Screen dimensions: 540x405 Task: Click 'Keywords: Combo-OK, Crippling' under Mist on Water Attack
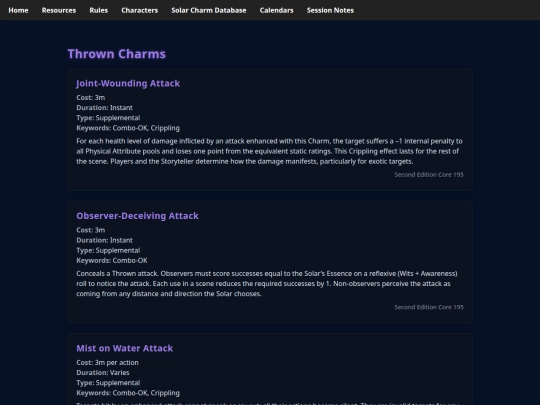[x=128, y=393]
